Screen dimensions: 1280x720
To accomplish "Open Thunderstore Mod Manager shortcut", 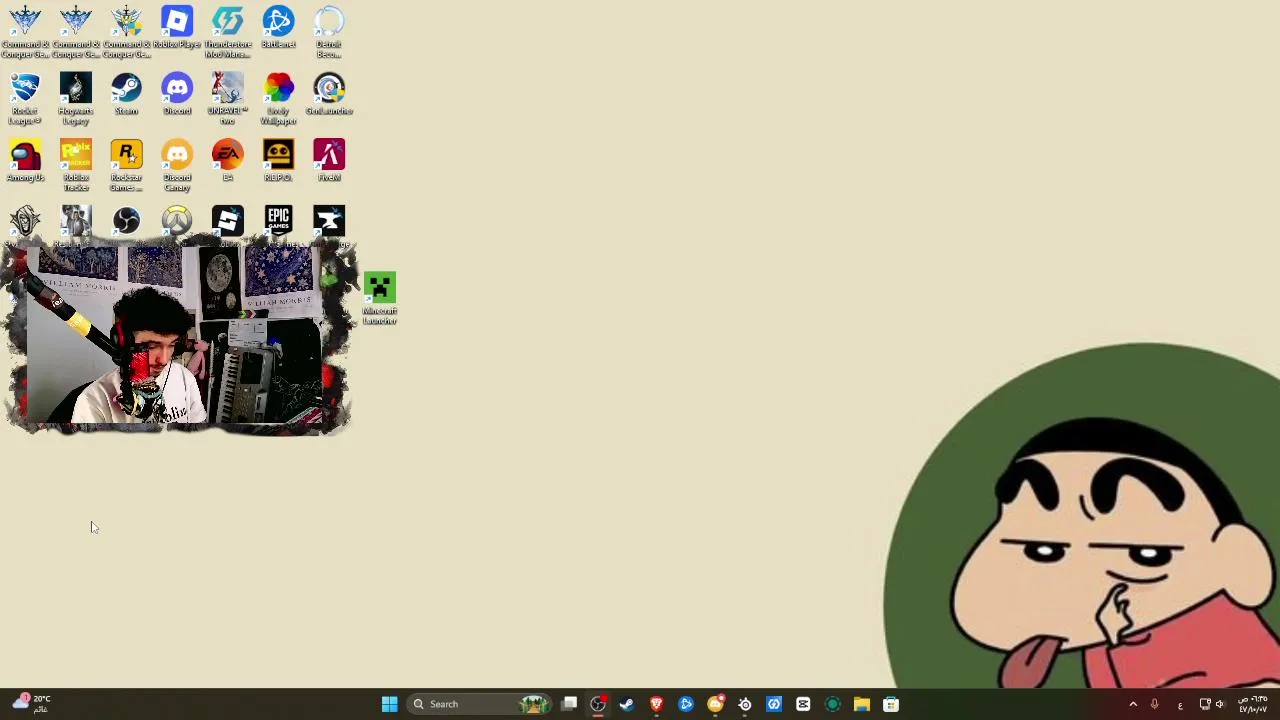I will (x=228, y=30).
